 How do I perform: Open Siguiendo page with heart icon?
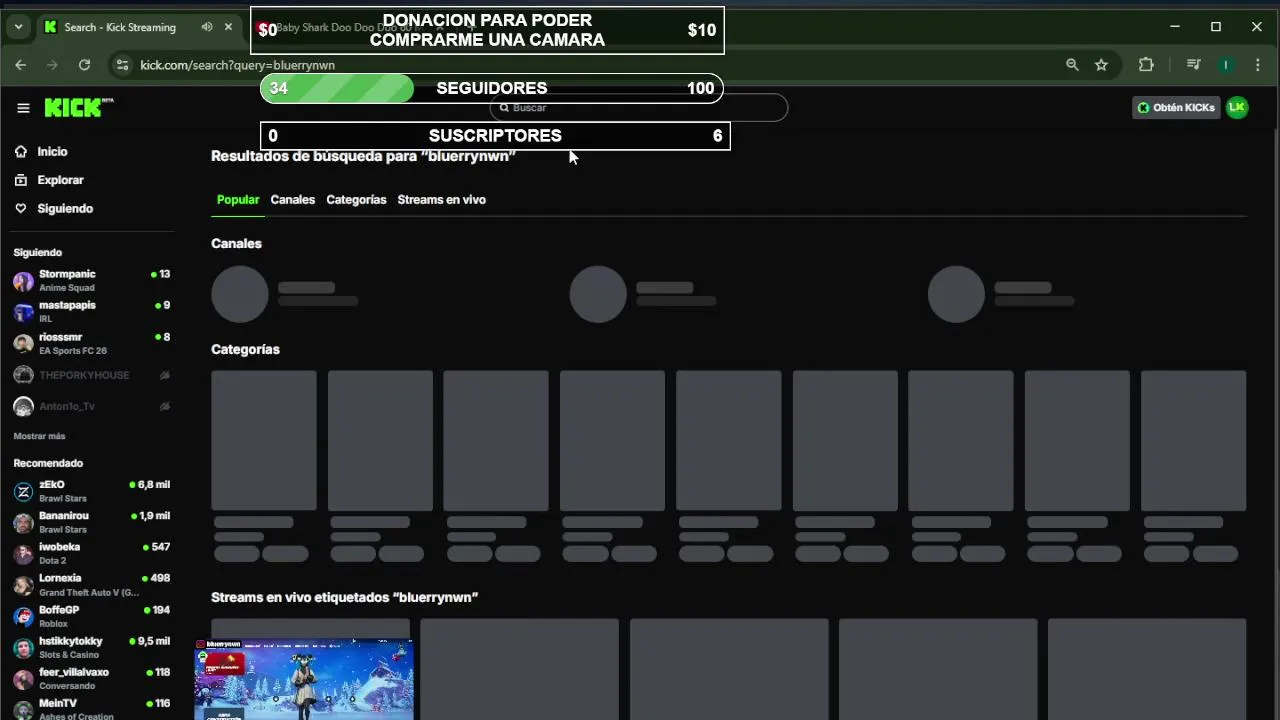65,209
